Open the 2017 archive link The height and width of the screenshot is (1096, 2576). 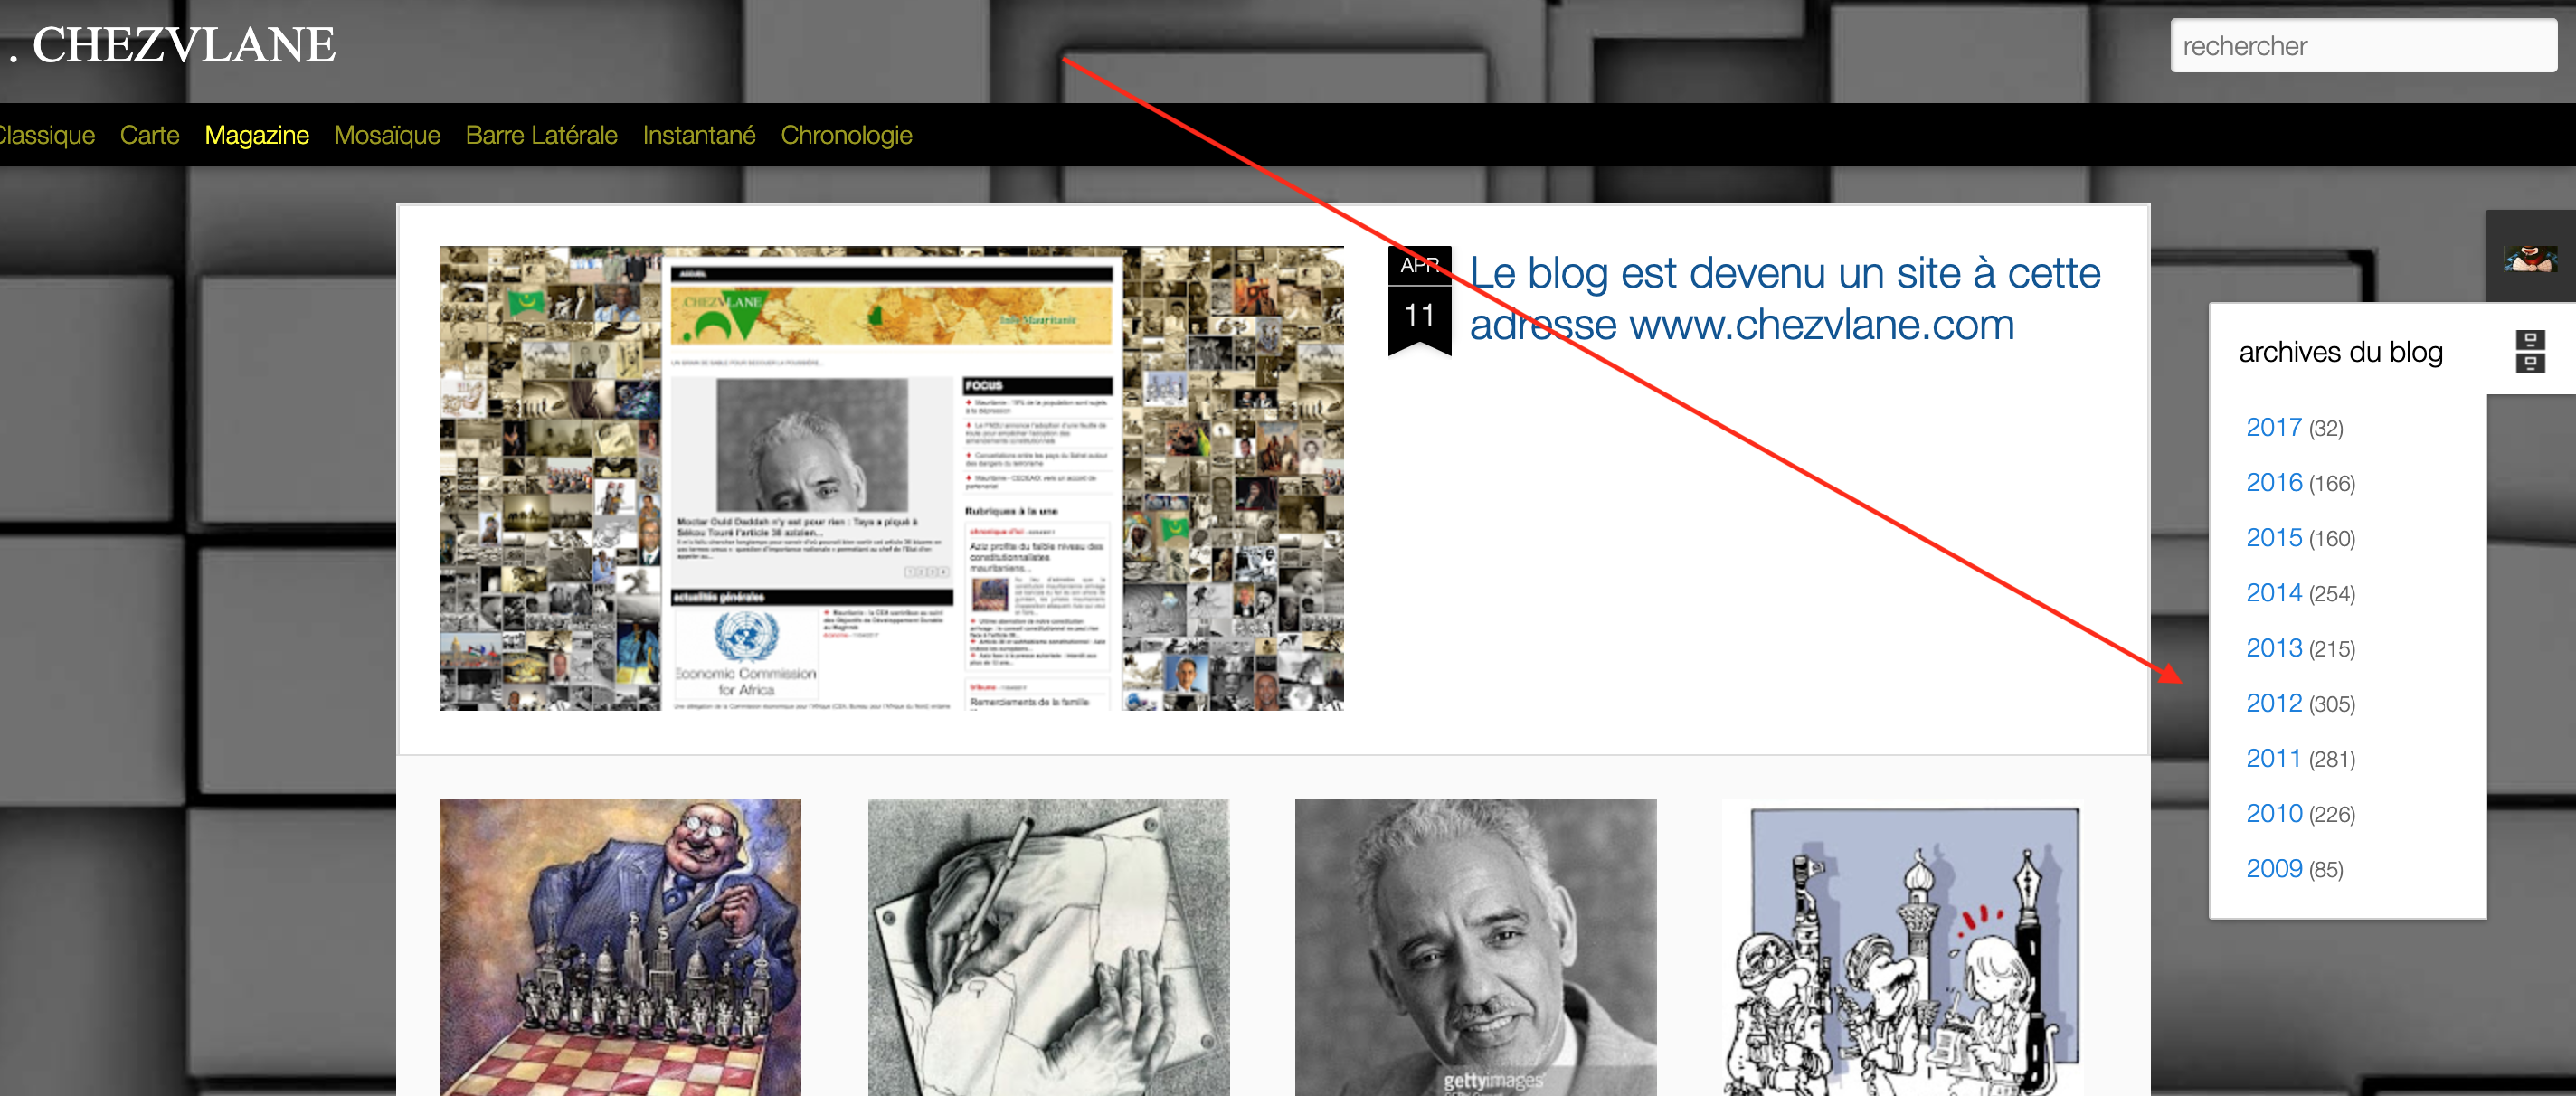(x=2274, y=427)
